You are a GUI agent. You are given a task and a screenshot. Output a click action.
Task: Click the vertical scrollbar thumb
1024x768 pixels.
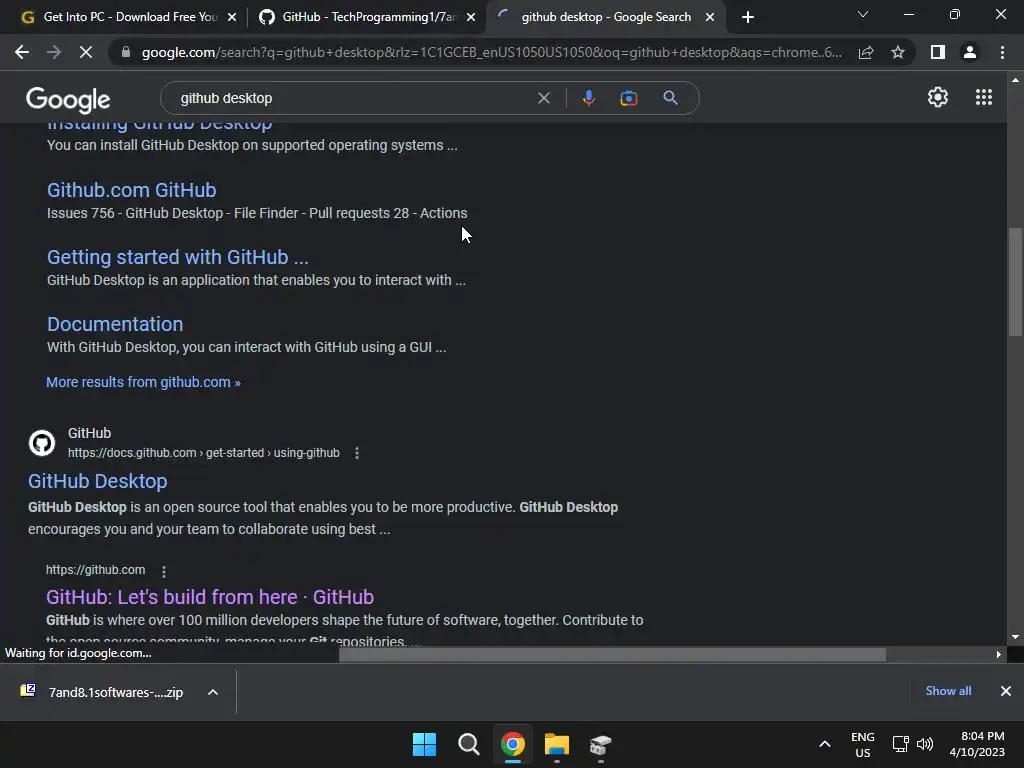point(1015,282)
